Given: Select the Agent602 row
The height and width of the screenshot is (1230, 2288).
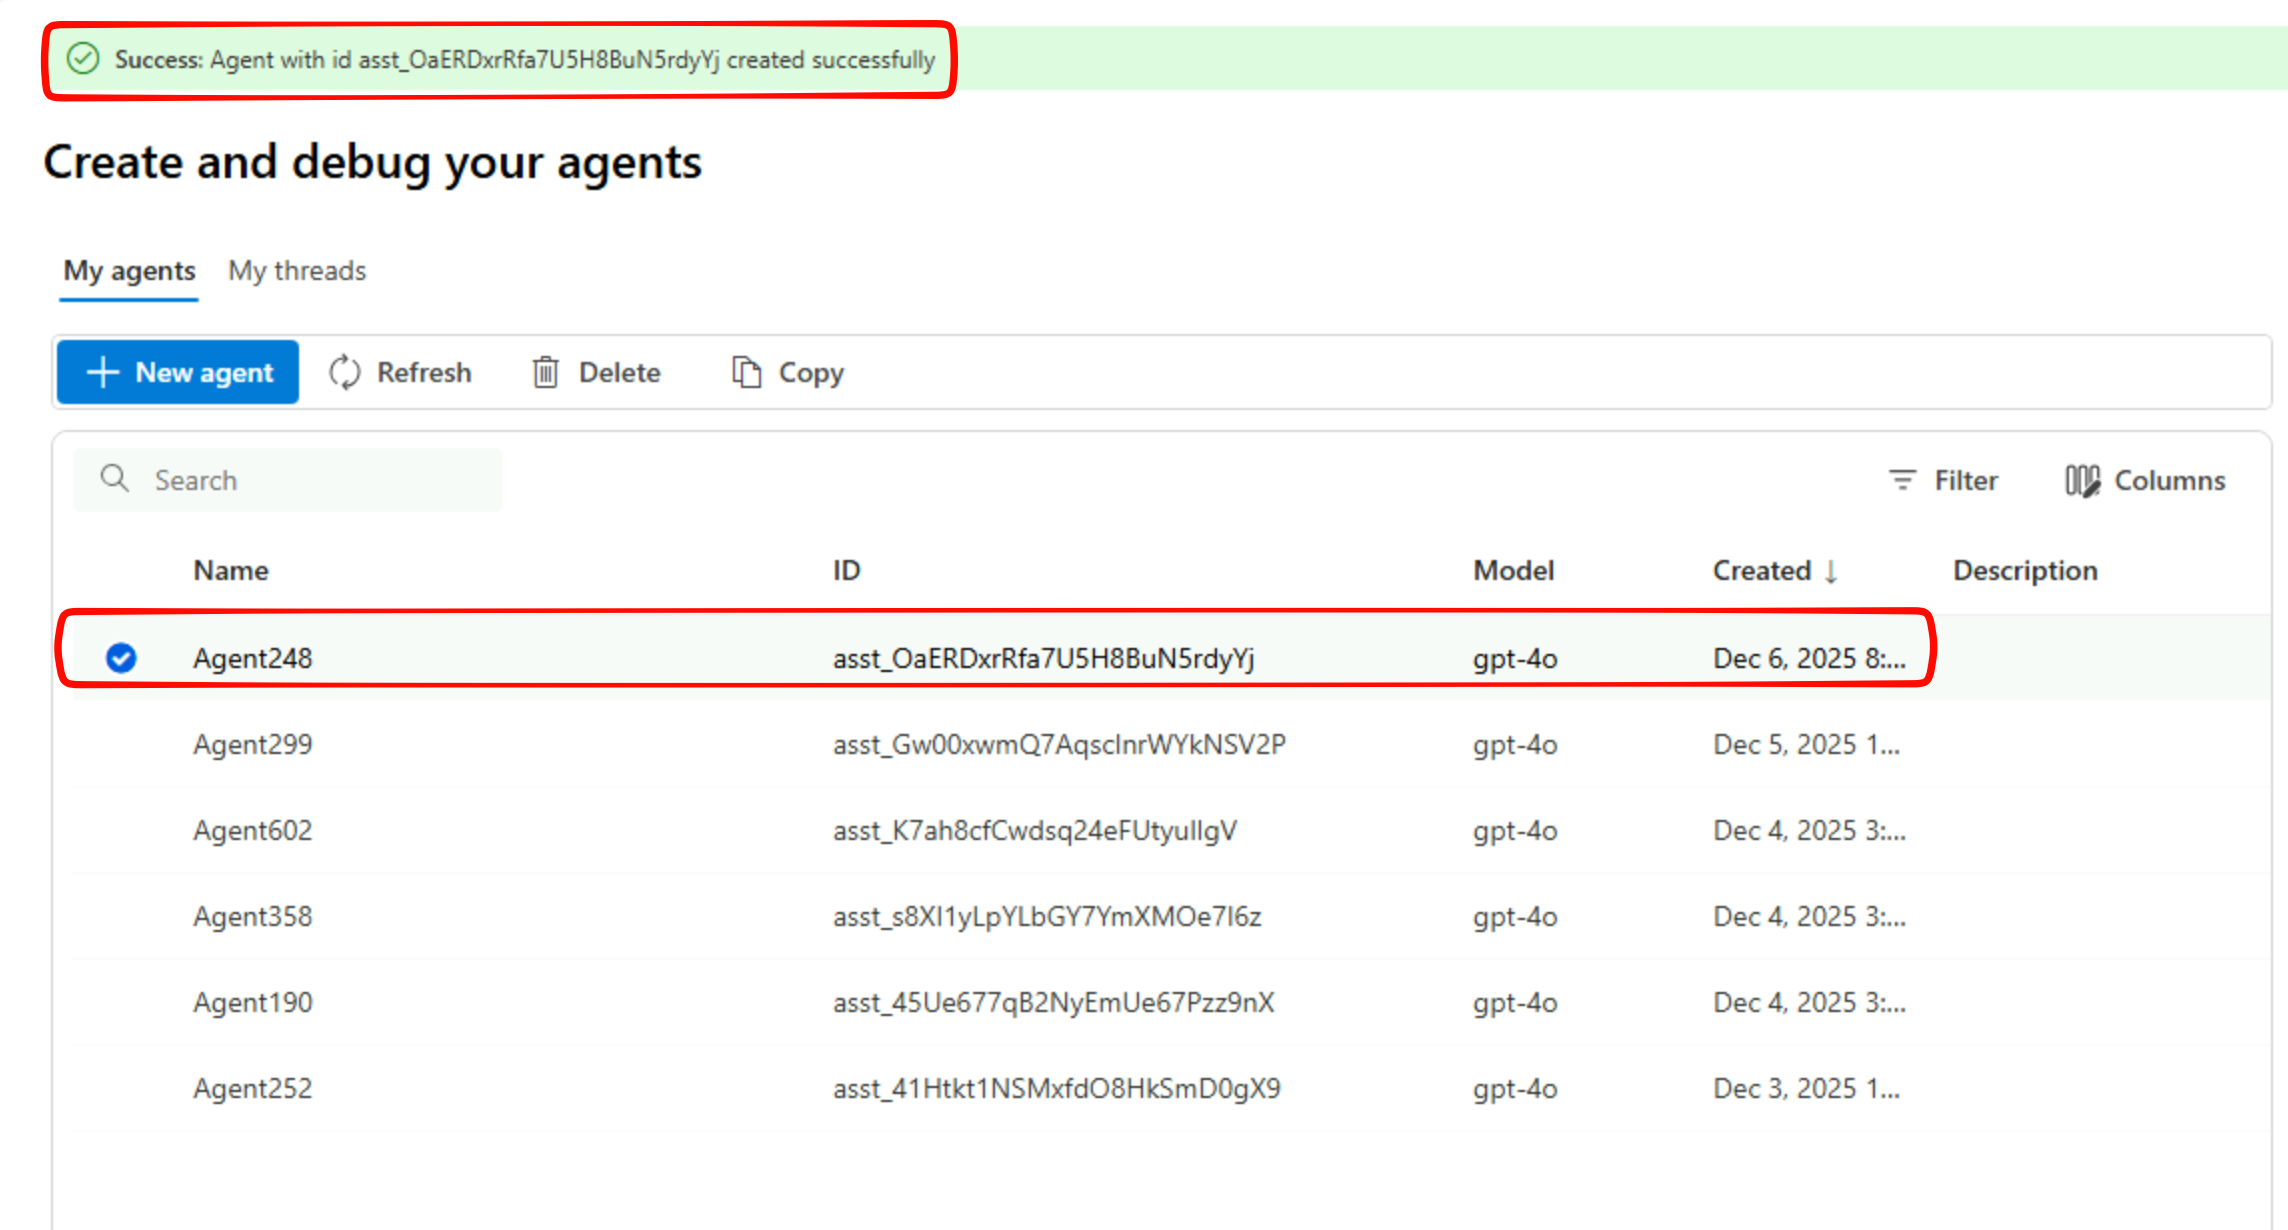Looking at the screenshot, I should [x=253, y=830].
